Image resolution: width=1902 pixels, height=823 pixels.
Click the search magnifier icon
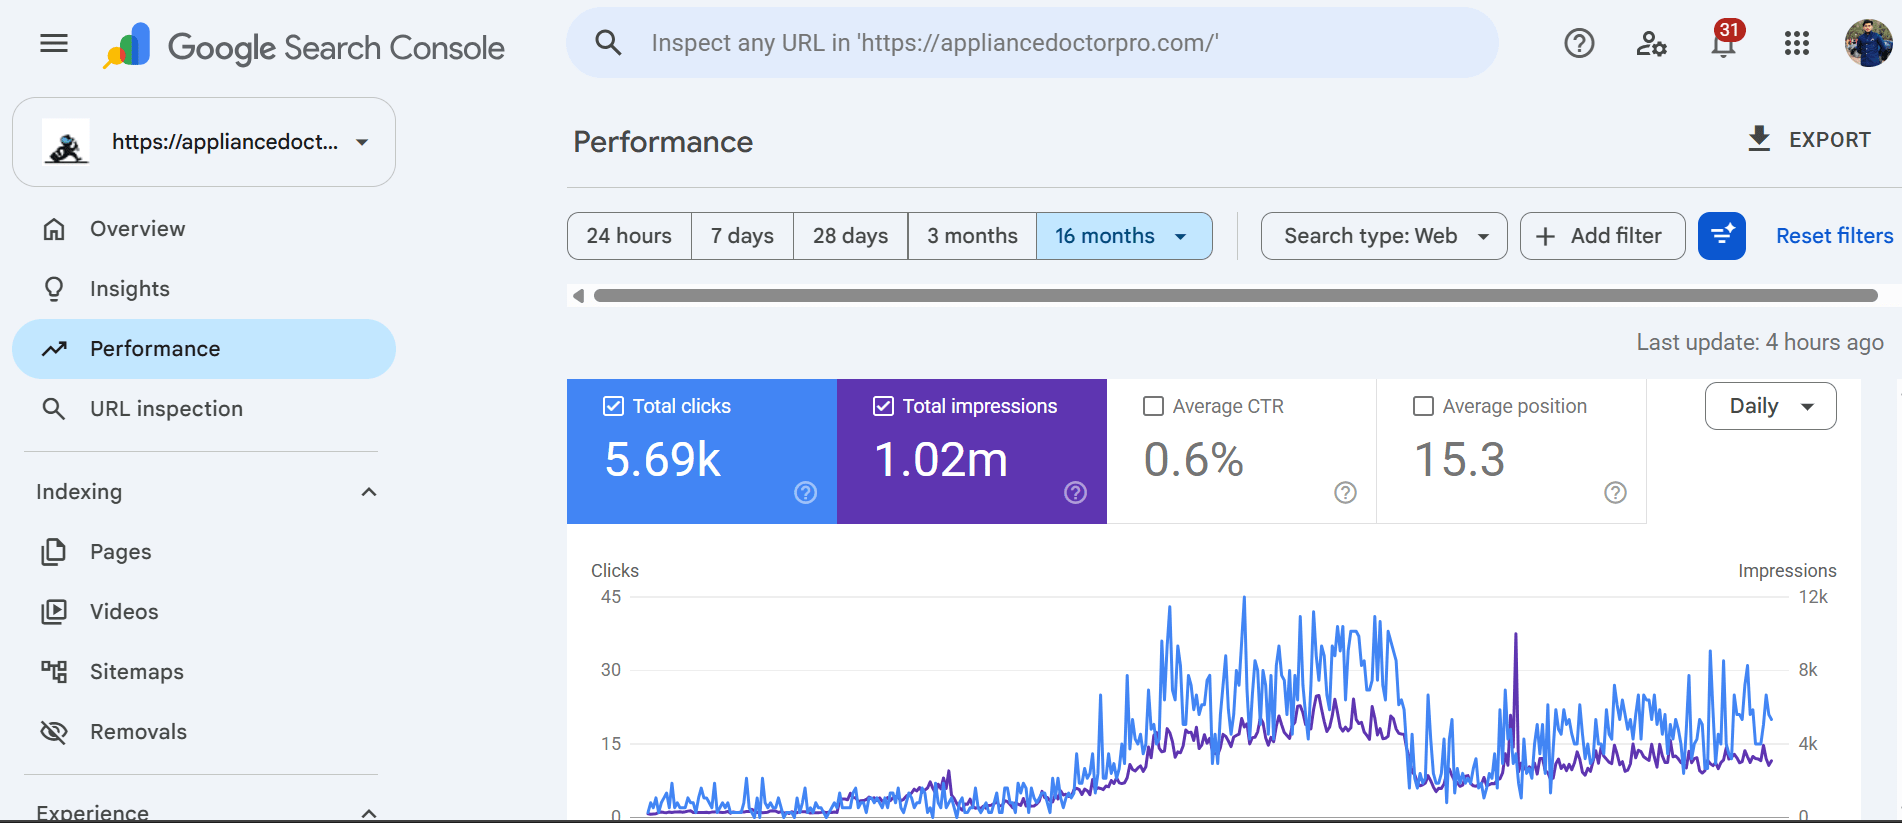(608, 42)
